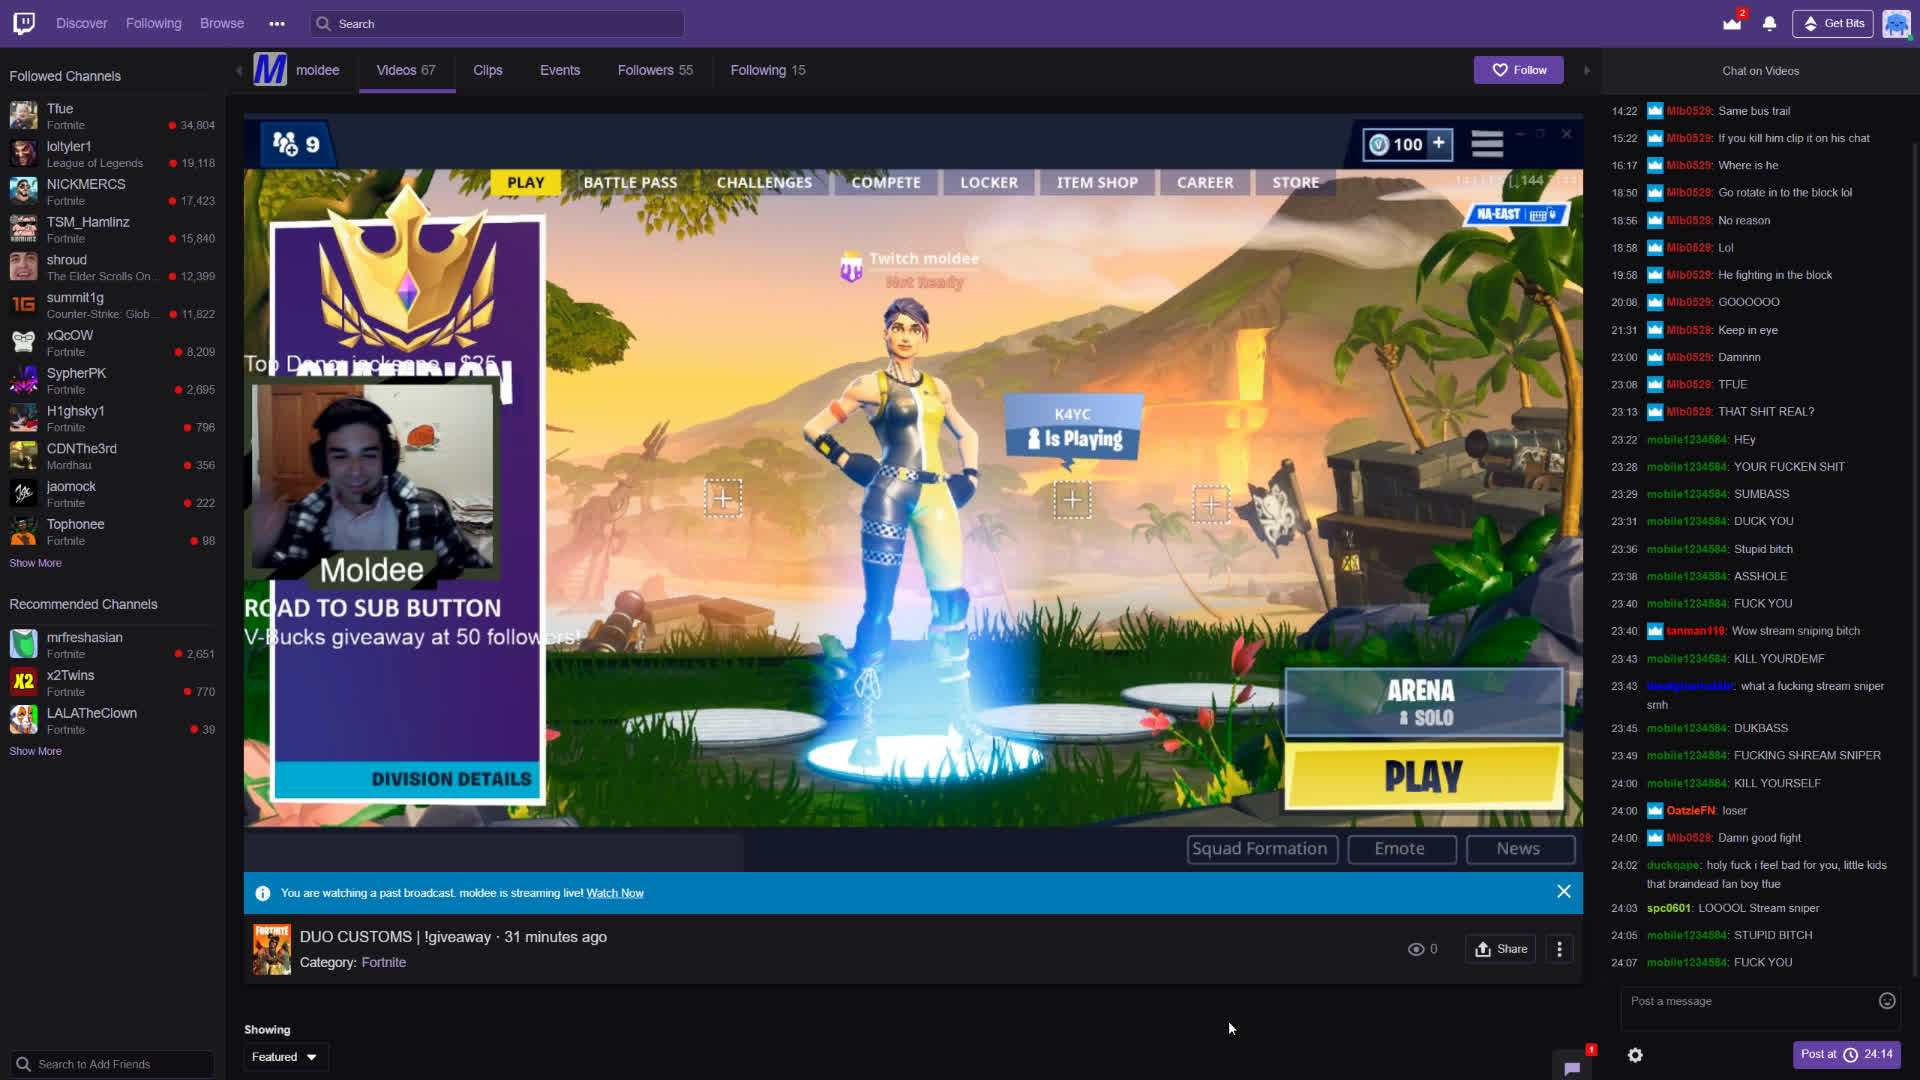This screenshot has height=1080, width=1920.
Task: Open the Fortnite category link
Action: click(x=384, y=962)
